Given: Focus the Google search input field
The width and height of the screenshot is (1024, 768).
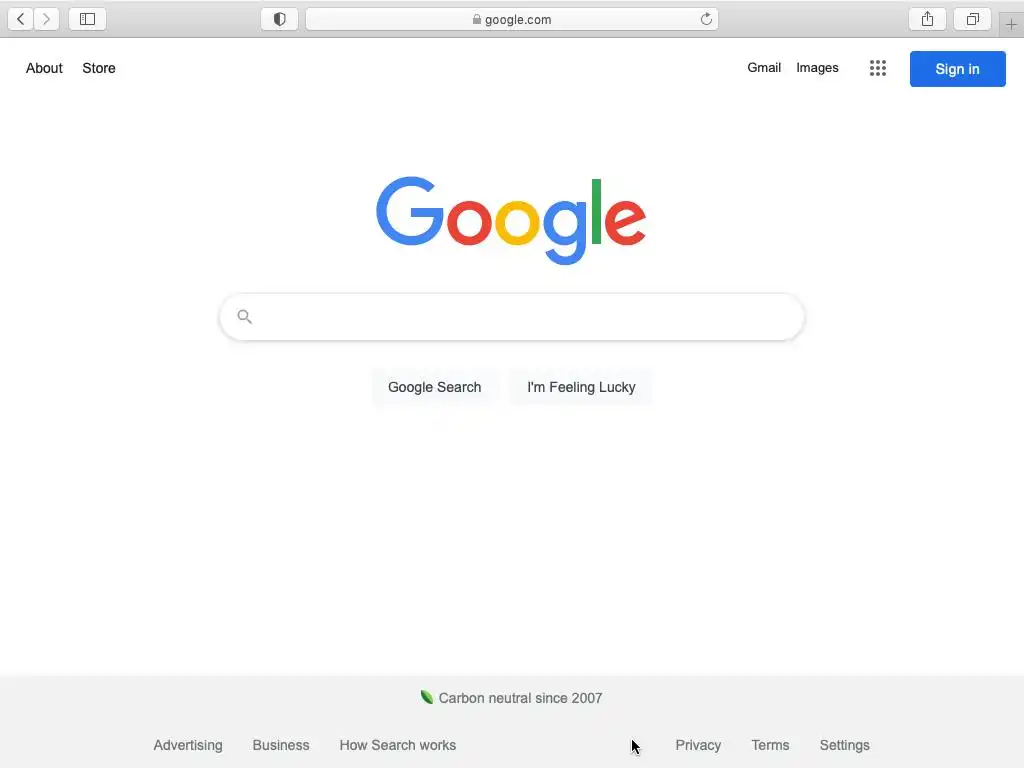Looking at the screenshot, I should 512,317.
